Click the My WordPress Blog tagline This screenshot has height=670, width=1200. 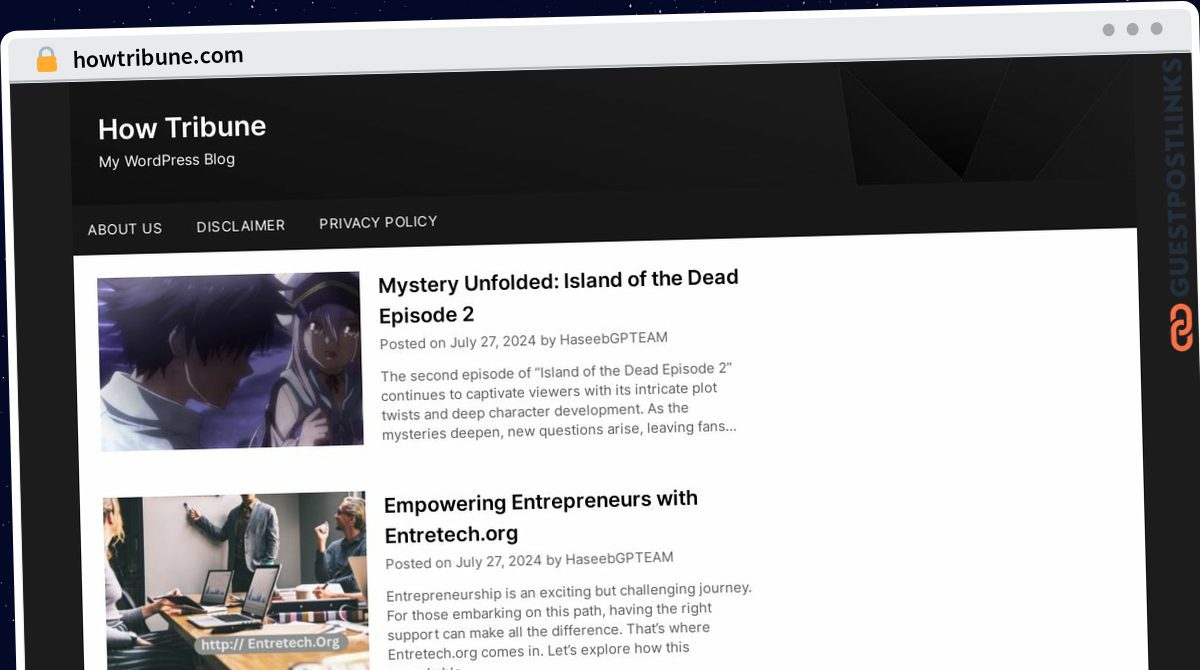[x=167, y=160]
